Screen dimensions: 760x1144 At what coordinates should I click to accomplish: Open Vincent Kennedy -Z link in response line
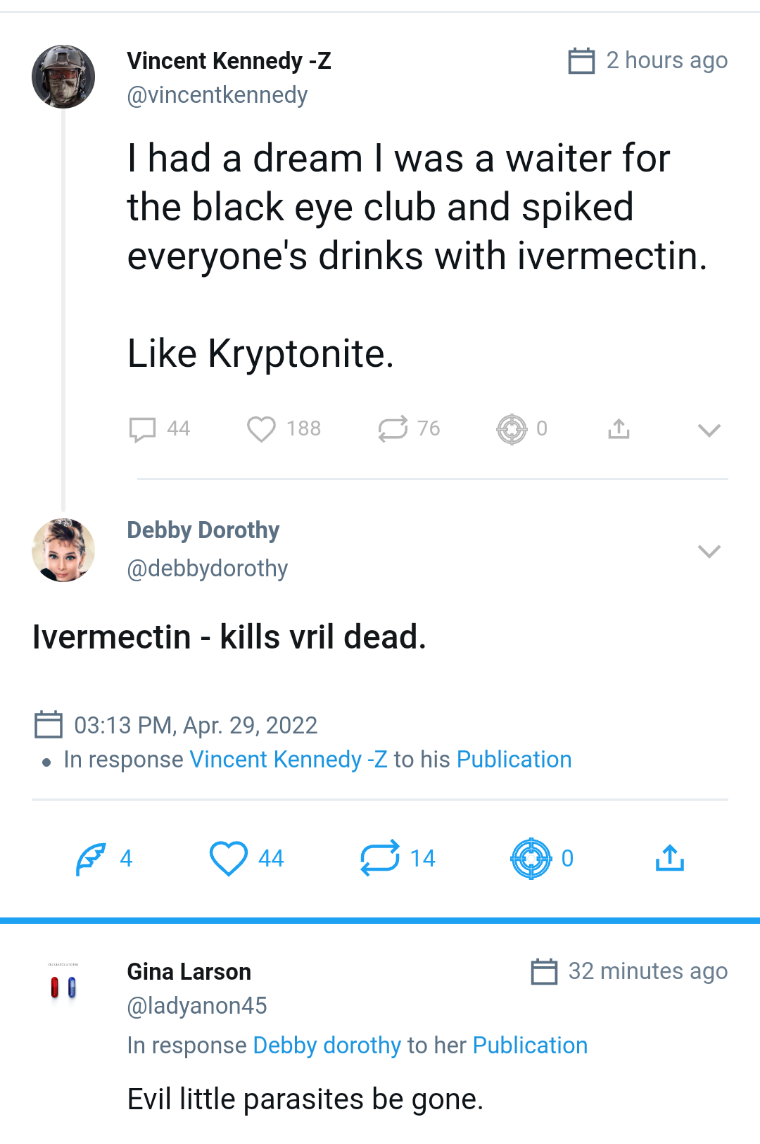click(x=288, y=759)
